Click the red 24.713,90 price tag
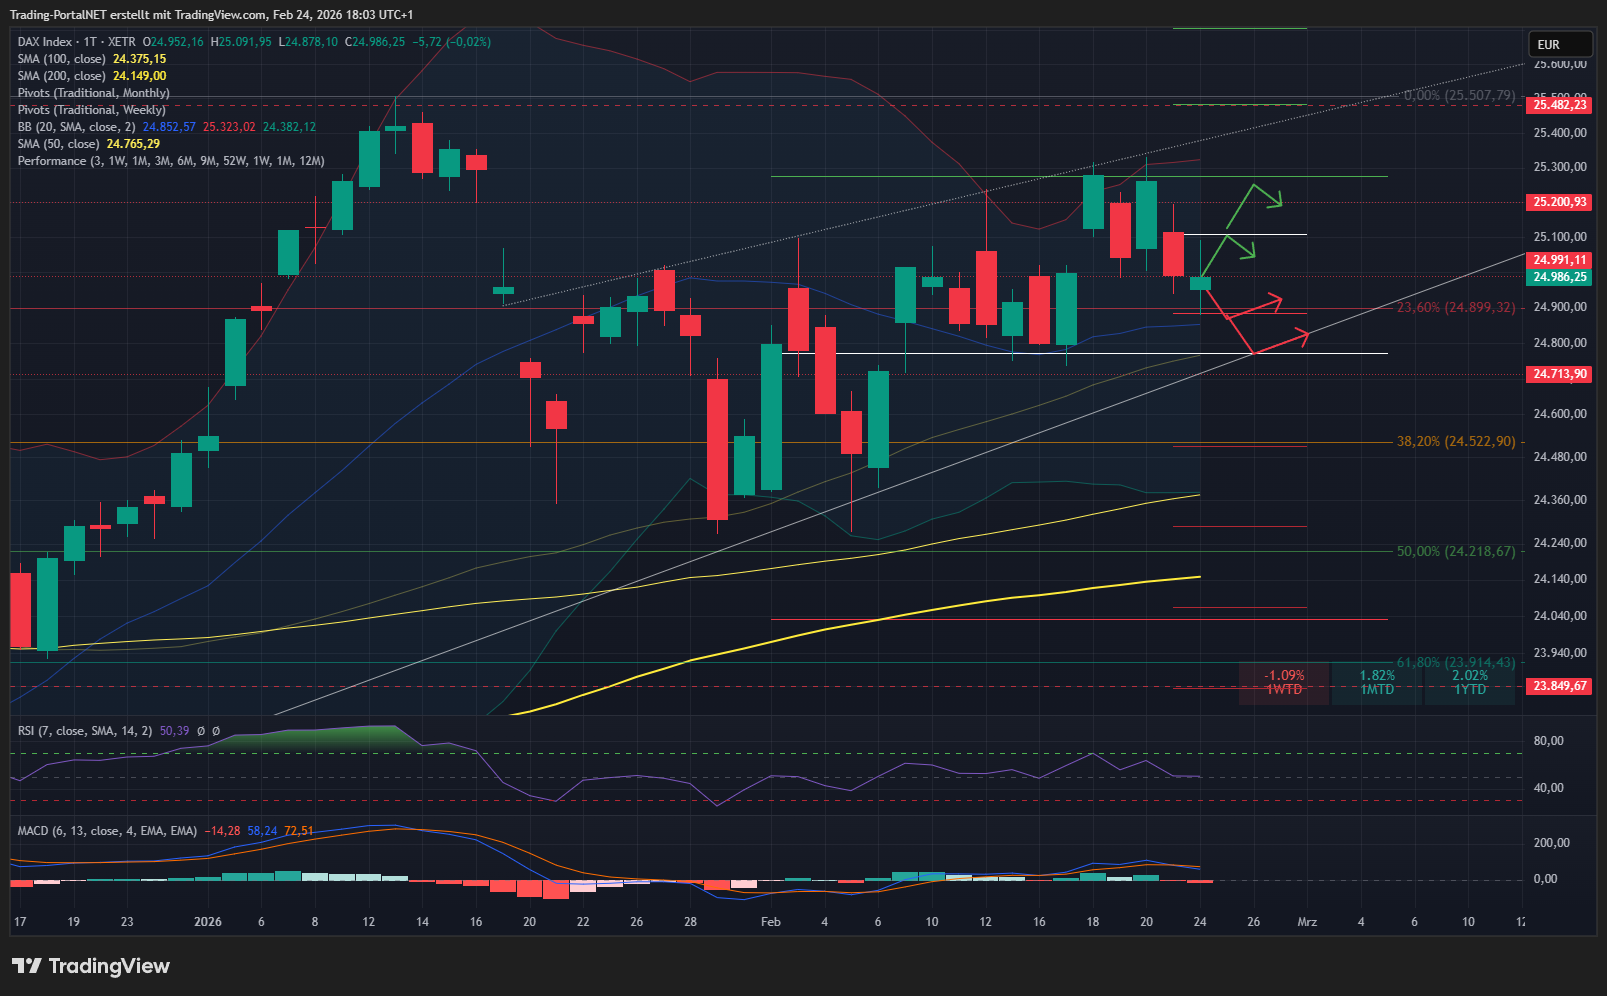Image resolution: width=1607 pixels, height=996 pixels. click(1559, 374)
